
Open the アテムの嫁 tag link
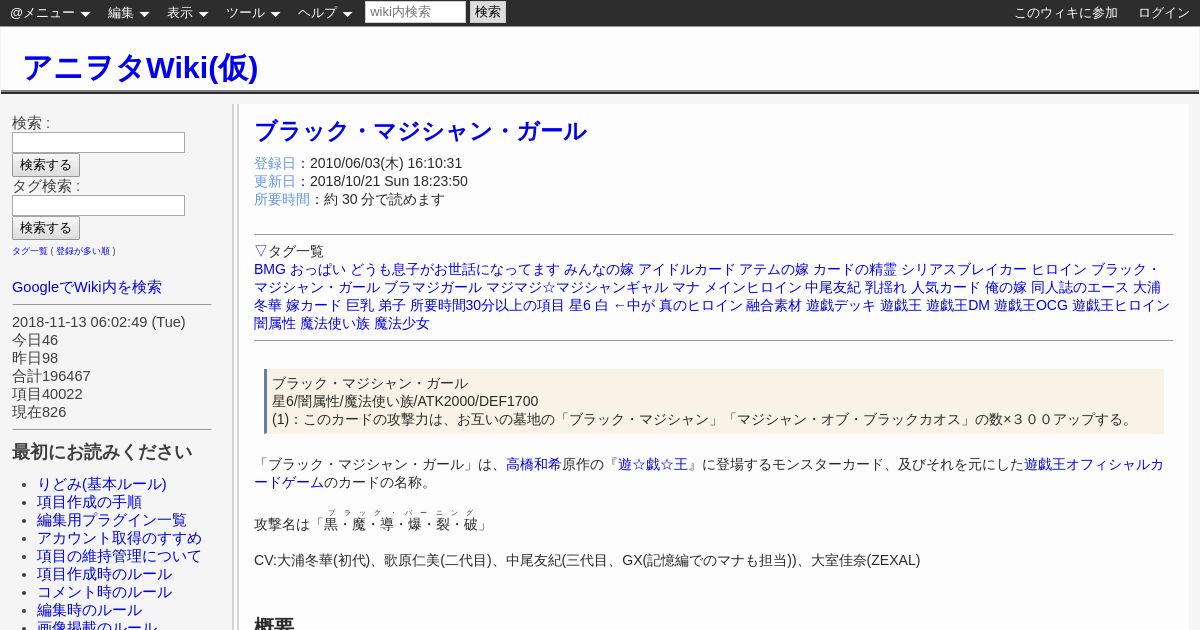click(x=774, y=269)
